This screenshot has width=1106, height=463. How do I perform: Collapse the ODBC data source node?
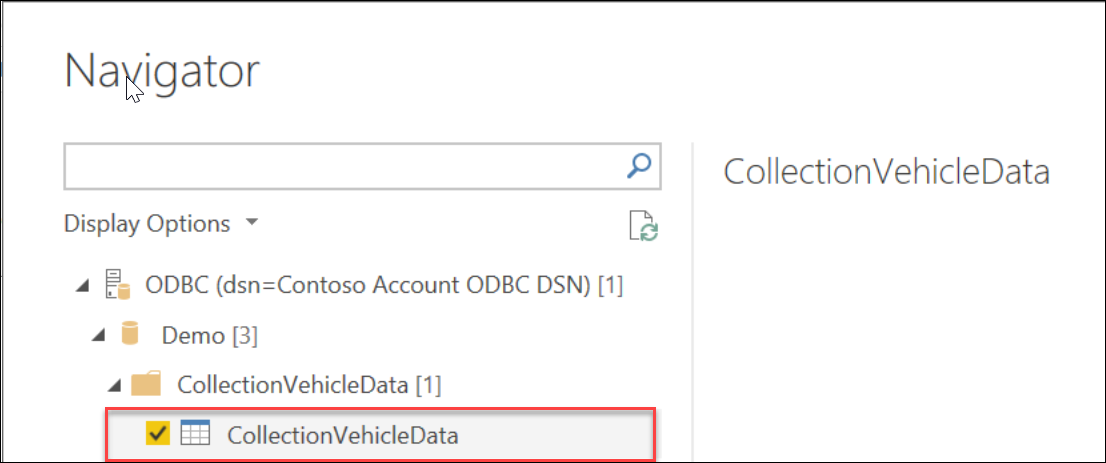[80, 287]
